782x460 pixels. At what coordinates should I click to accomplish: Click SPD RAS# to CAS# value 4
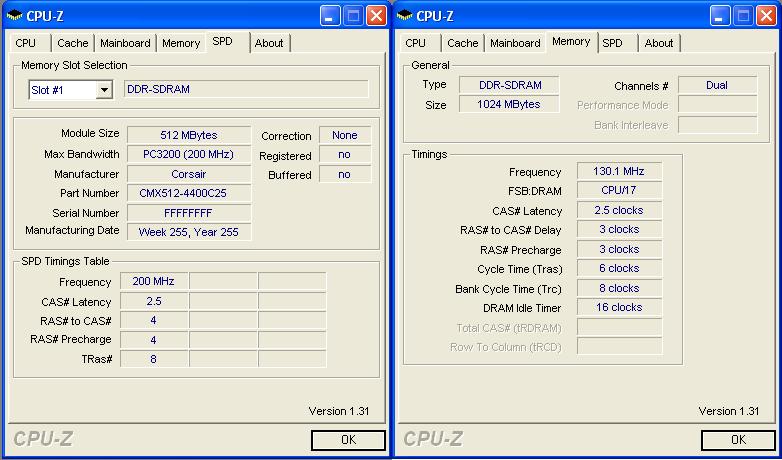(x=154, y=320)
